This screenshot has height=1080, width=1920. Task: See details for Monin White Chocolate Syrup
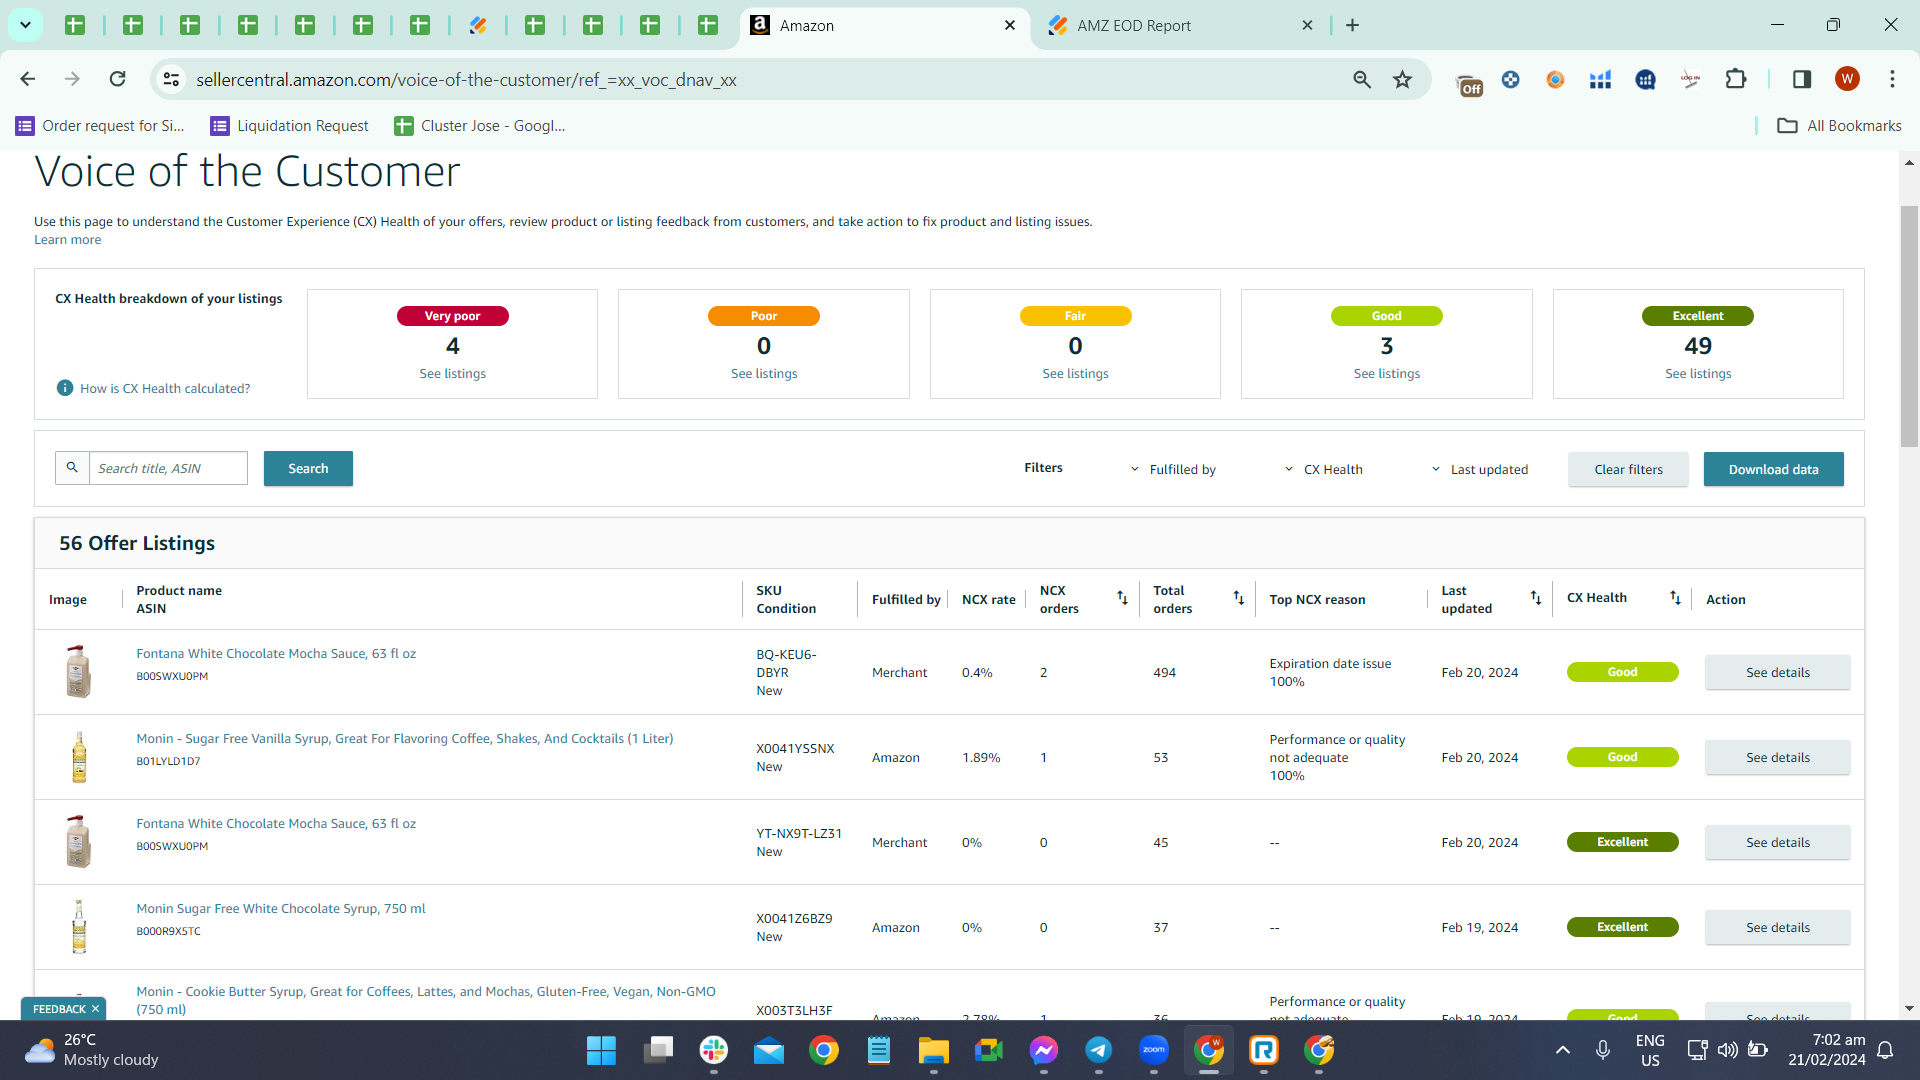(x=1777, y=928)
